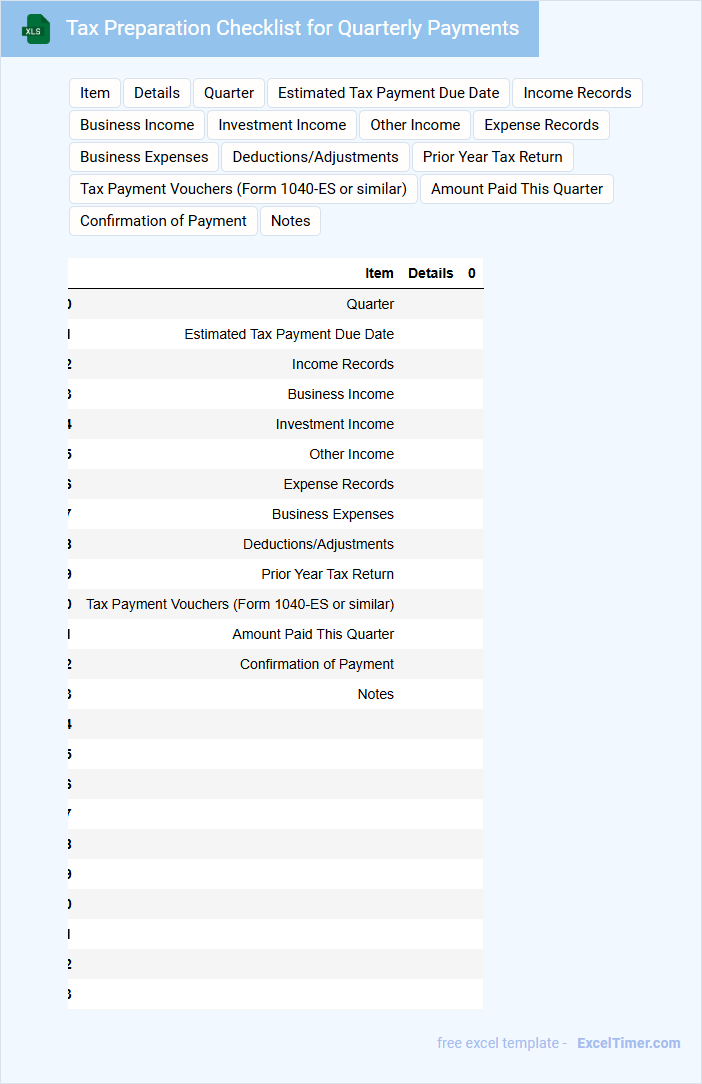This screenshot has width=702, height=1084.
Task: Select the Investment Income tag
Action: pyautogui.click(x=282, y=125)
